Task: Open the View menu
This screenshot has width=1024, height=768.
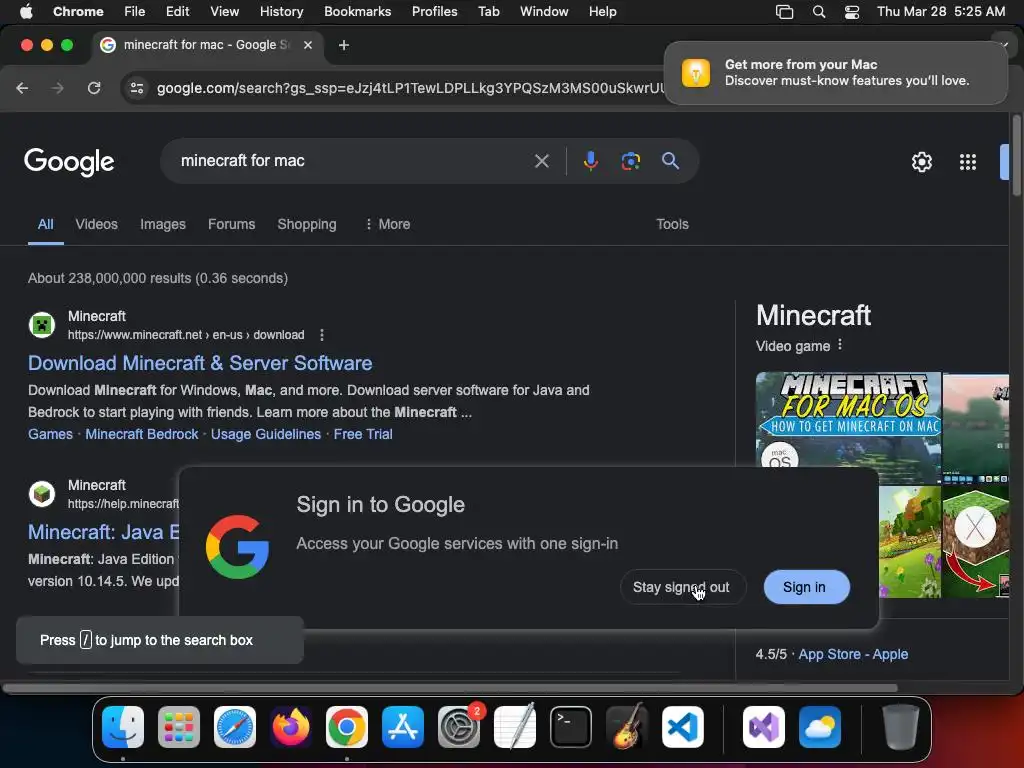Action: (224, 11)
